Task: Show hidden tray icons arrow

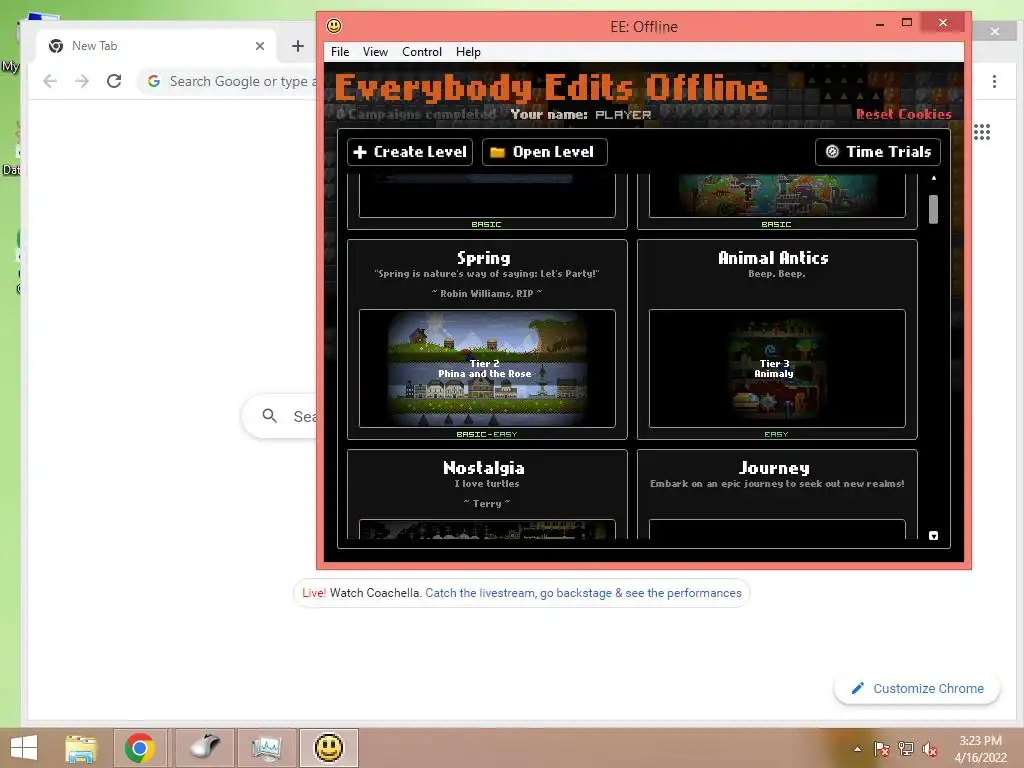Action: click(x=857, y=749)
